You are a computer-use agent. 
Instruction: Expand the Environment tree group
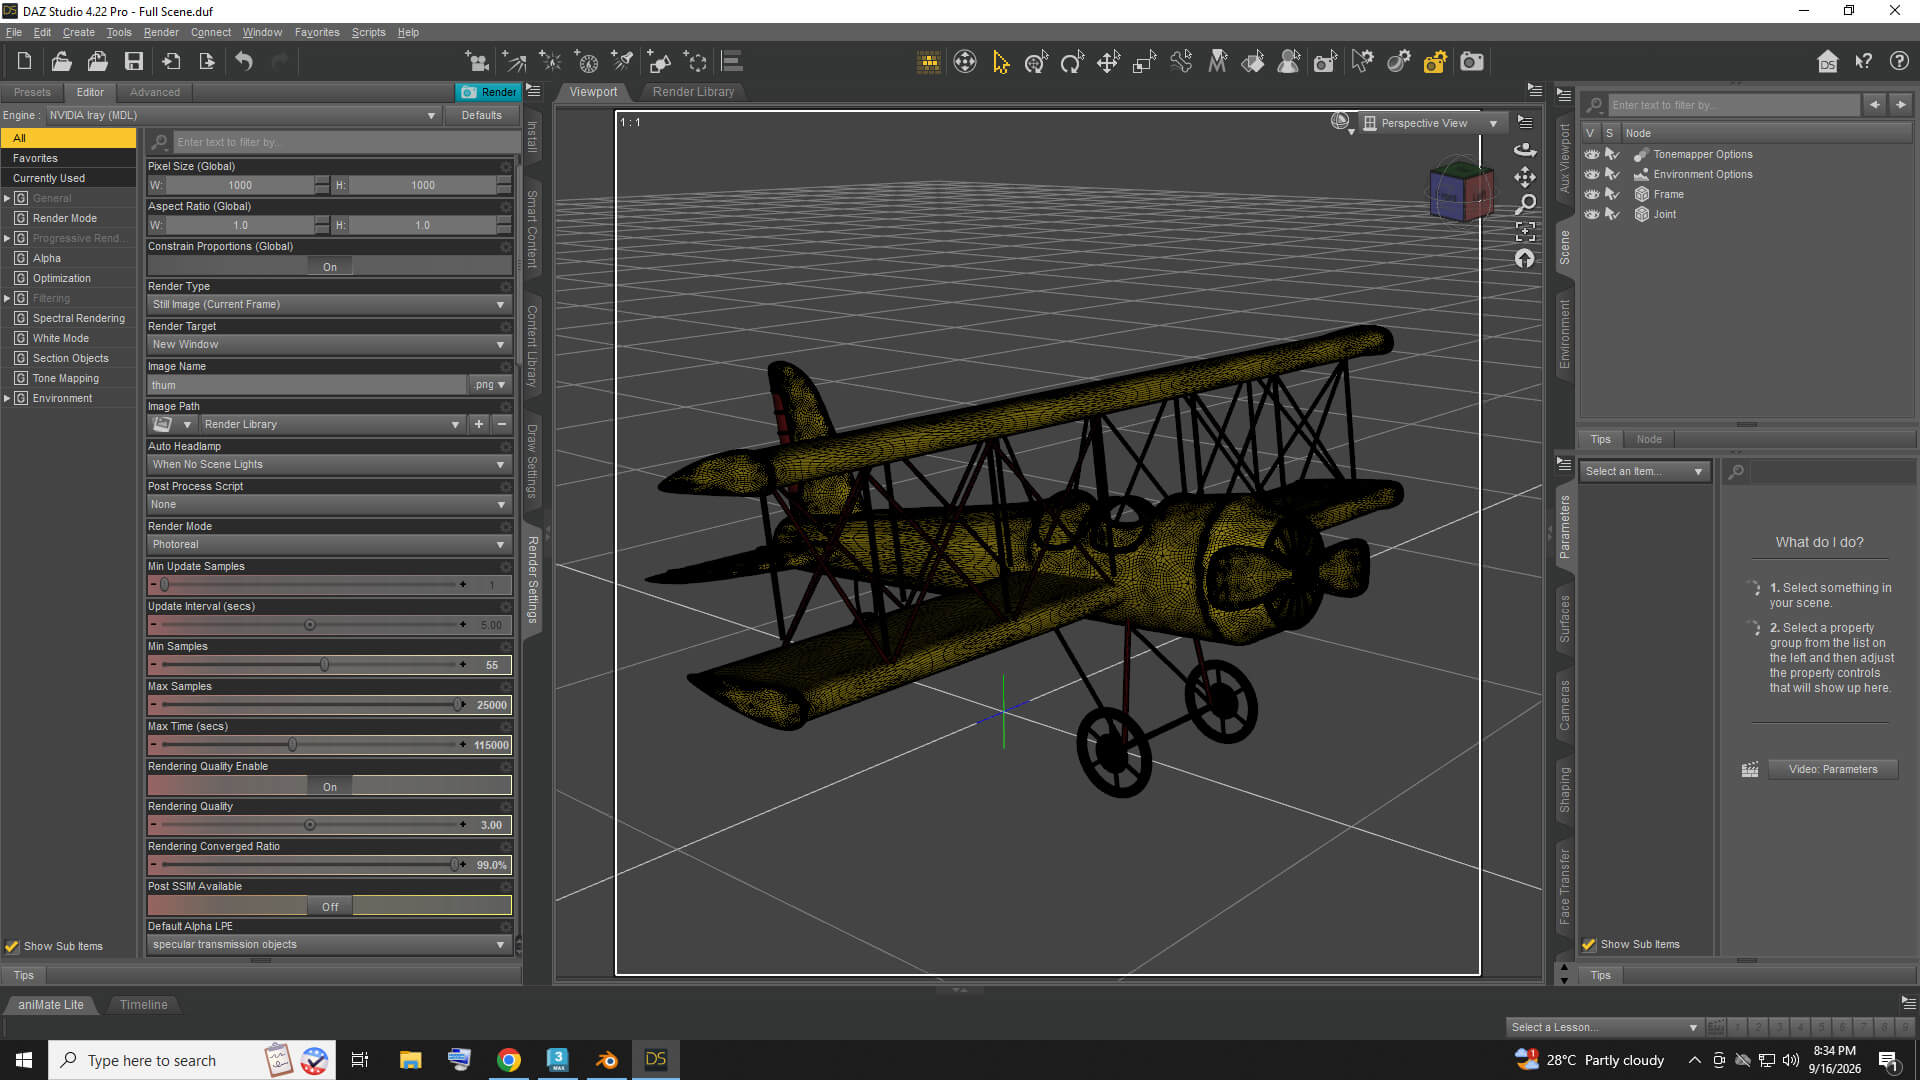point(8,398)
